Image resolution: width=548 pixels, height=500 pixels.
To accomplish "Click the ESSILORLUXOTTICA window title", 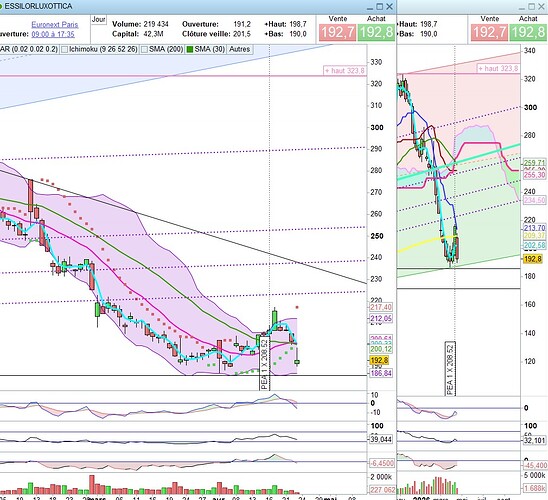I will pos(38,6).
